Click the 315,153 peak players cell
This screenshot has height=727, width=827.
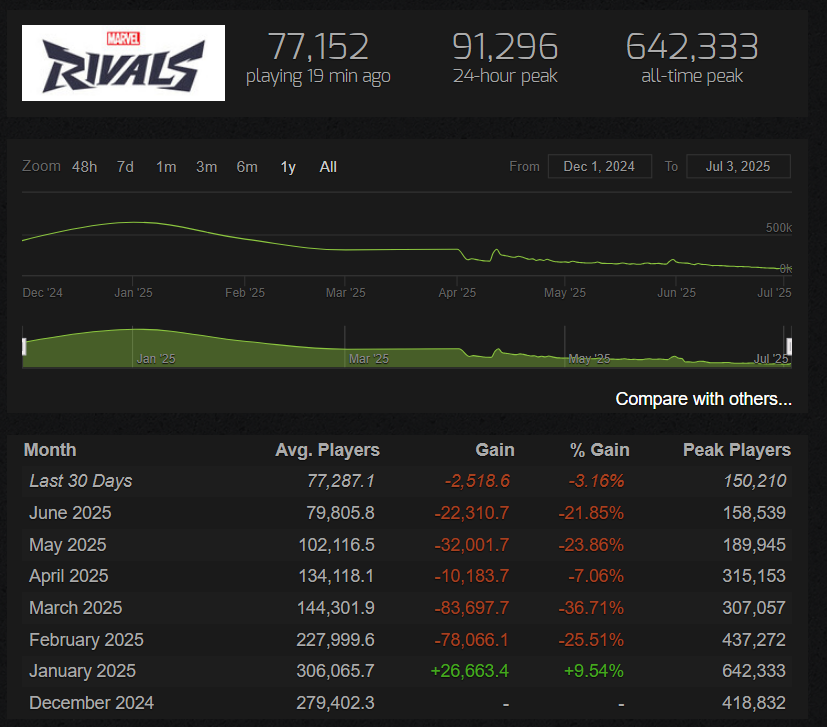pos(754,576)
